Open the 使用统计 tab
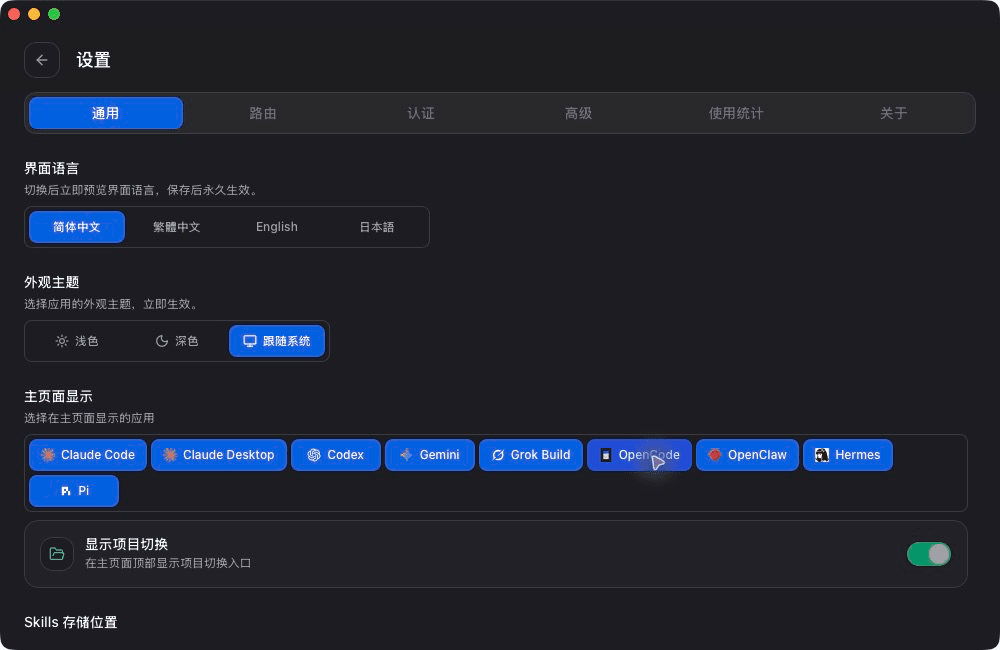The image size is (1000, 650). pyautogui.click(x=736, y=113)
